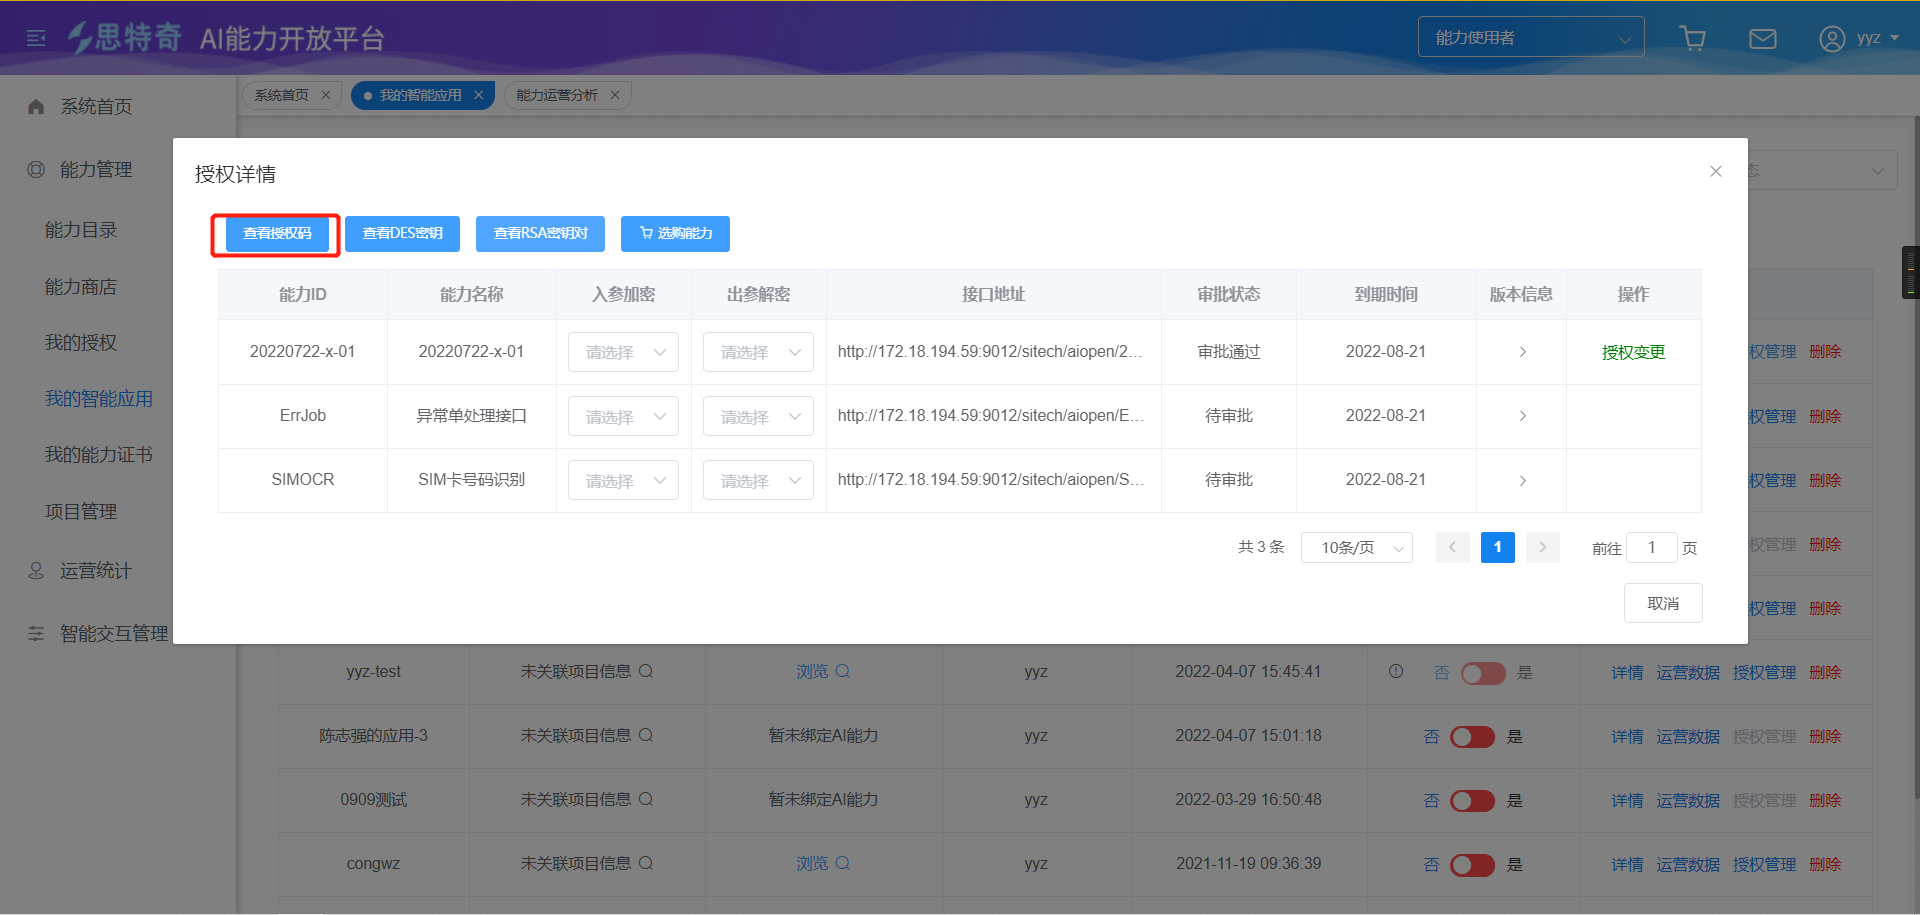Open 出参解密 dropdown for ErrJob
Viewport: 1920px width, 915px height.
[758, 416]
